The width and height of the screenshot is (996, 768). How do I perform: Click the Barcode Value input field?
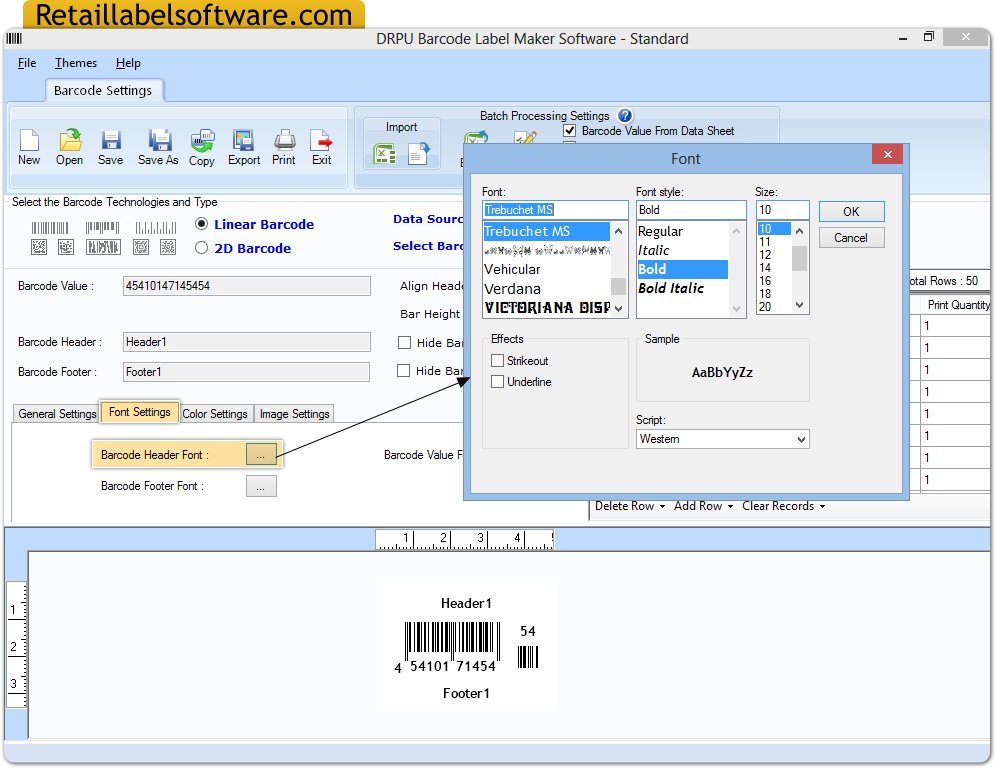click(246, 286)
